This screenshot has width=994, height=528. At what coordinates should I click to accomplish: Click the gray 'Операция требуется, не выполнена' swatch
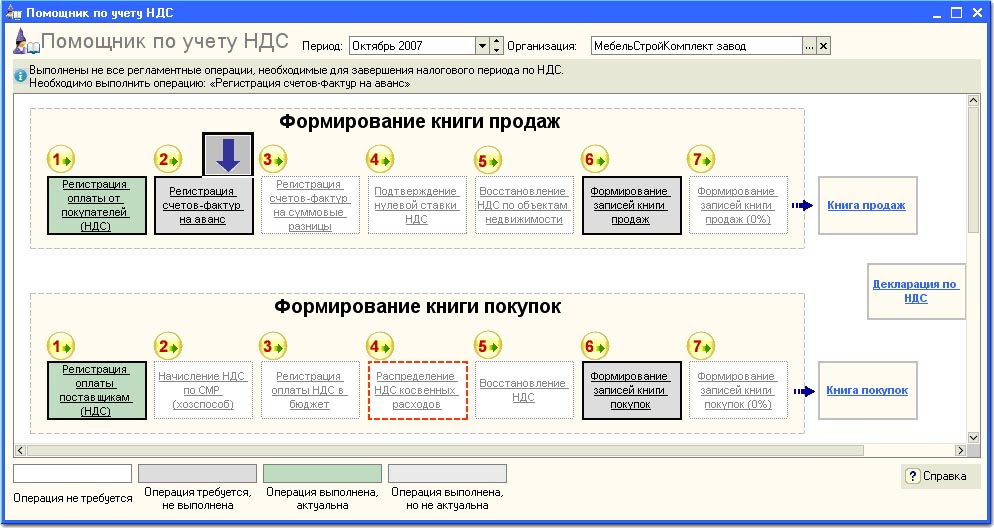(197, 473)
